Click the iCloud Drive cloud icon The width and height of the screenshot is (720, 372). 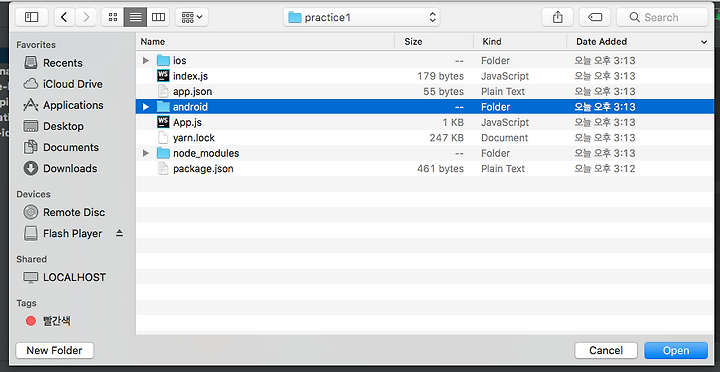click(31, 84)
